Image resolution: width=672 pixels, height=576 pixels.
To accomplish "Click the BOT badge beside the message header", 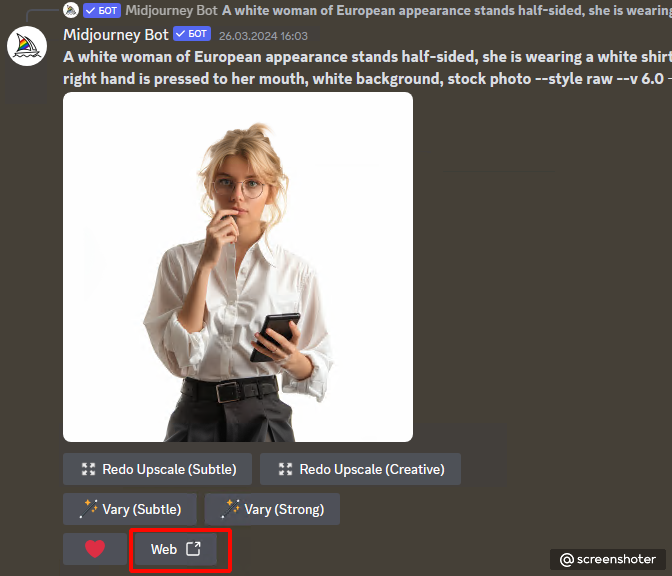I will [192, 33].
